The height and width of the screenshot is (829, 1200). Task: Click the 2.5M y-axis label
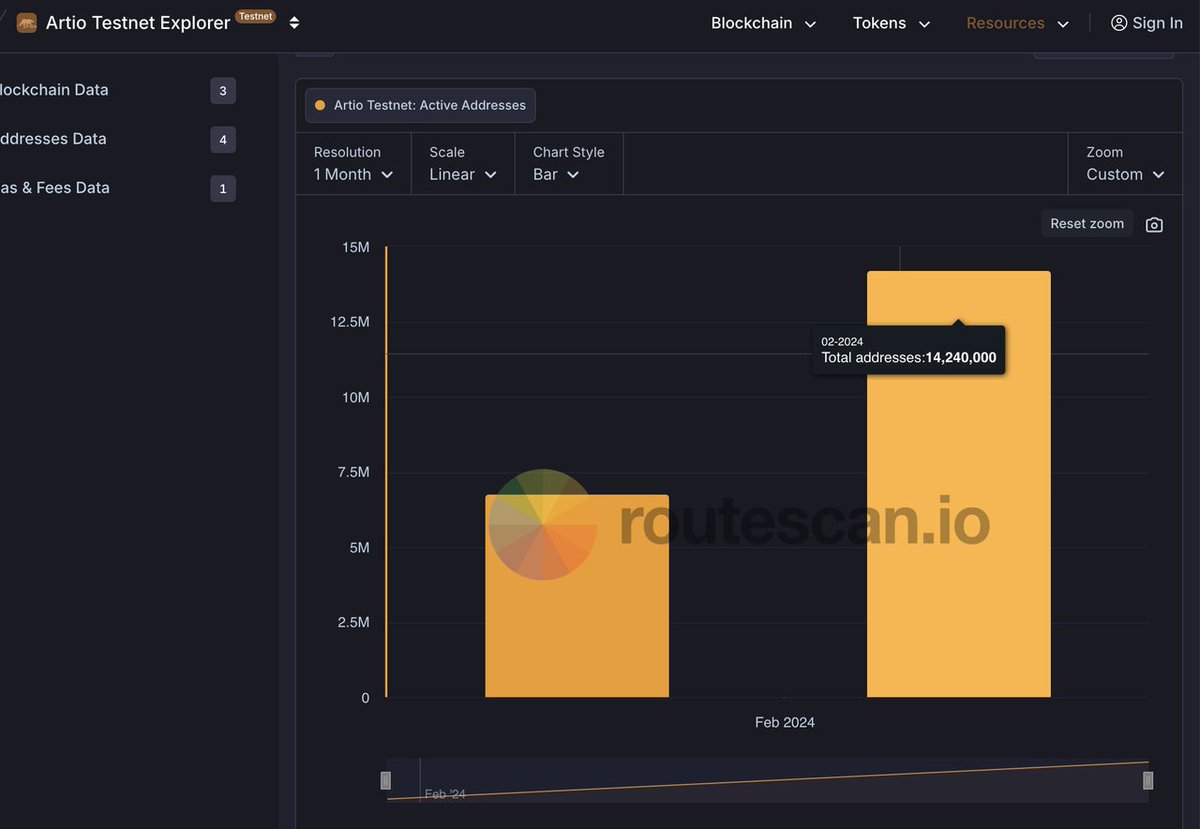coord(353,622)
